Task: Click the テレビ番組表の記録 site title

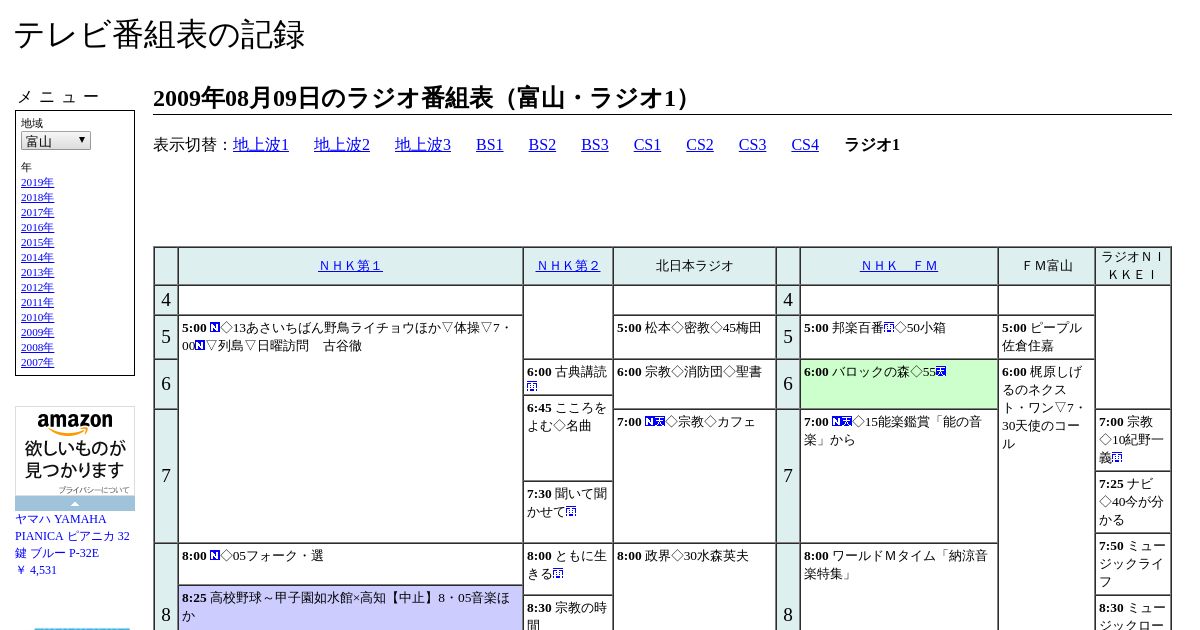Action: [x=159, y=35]
